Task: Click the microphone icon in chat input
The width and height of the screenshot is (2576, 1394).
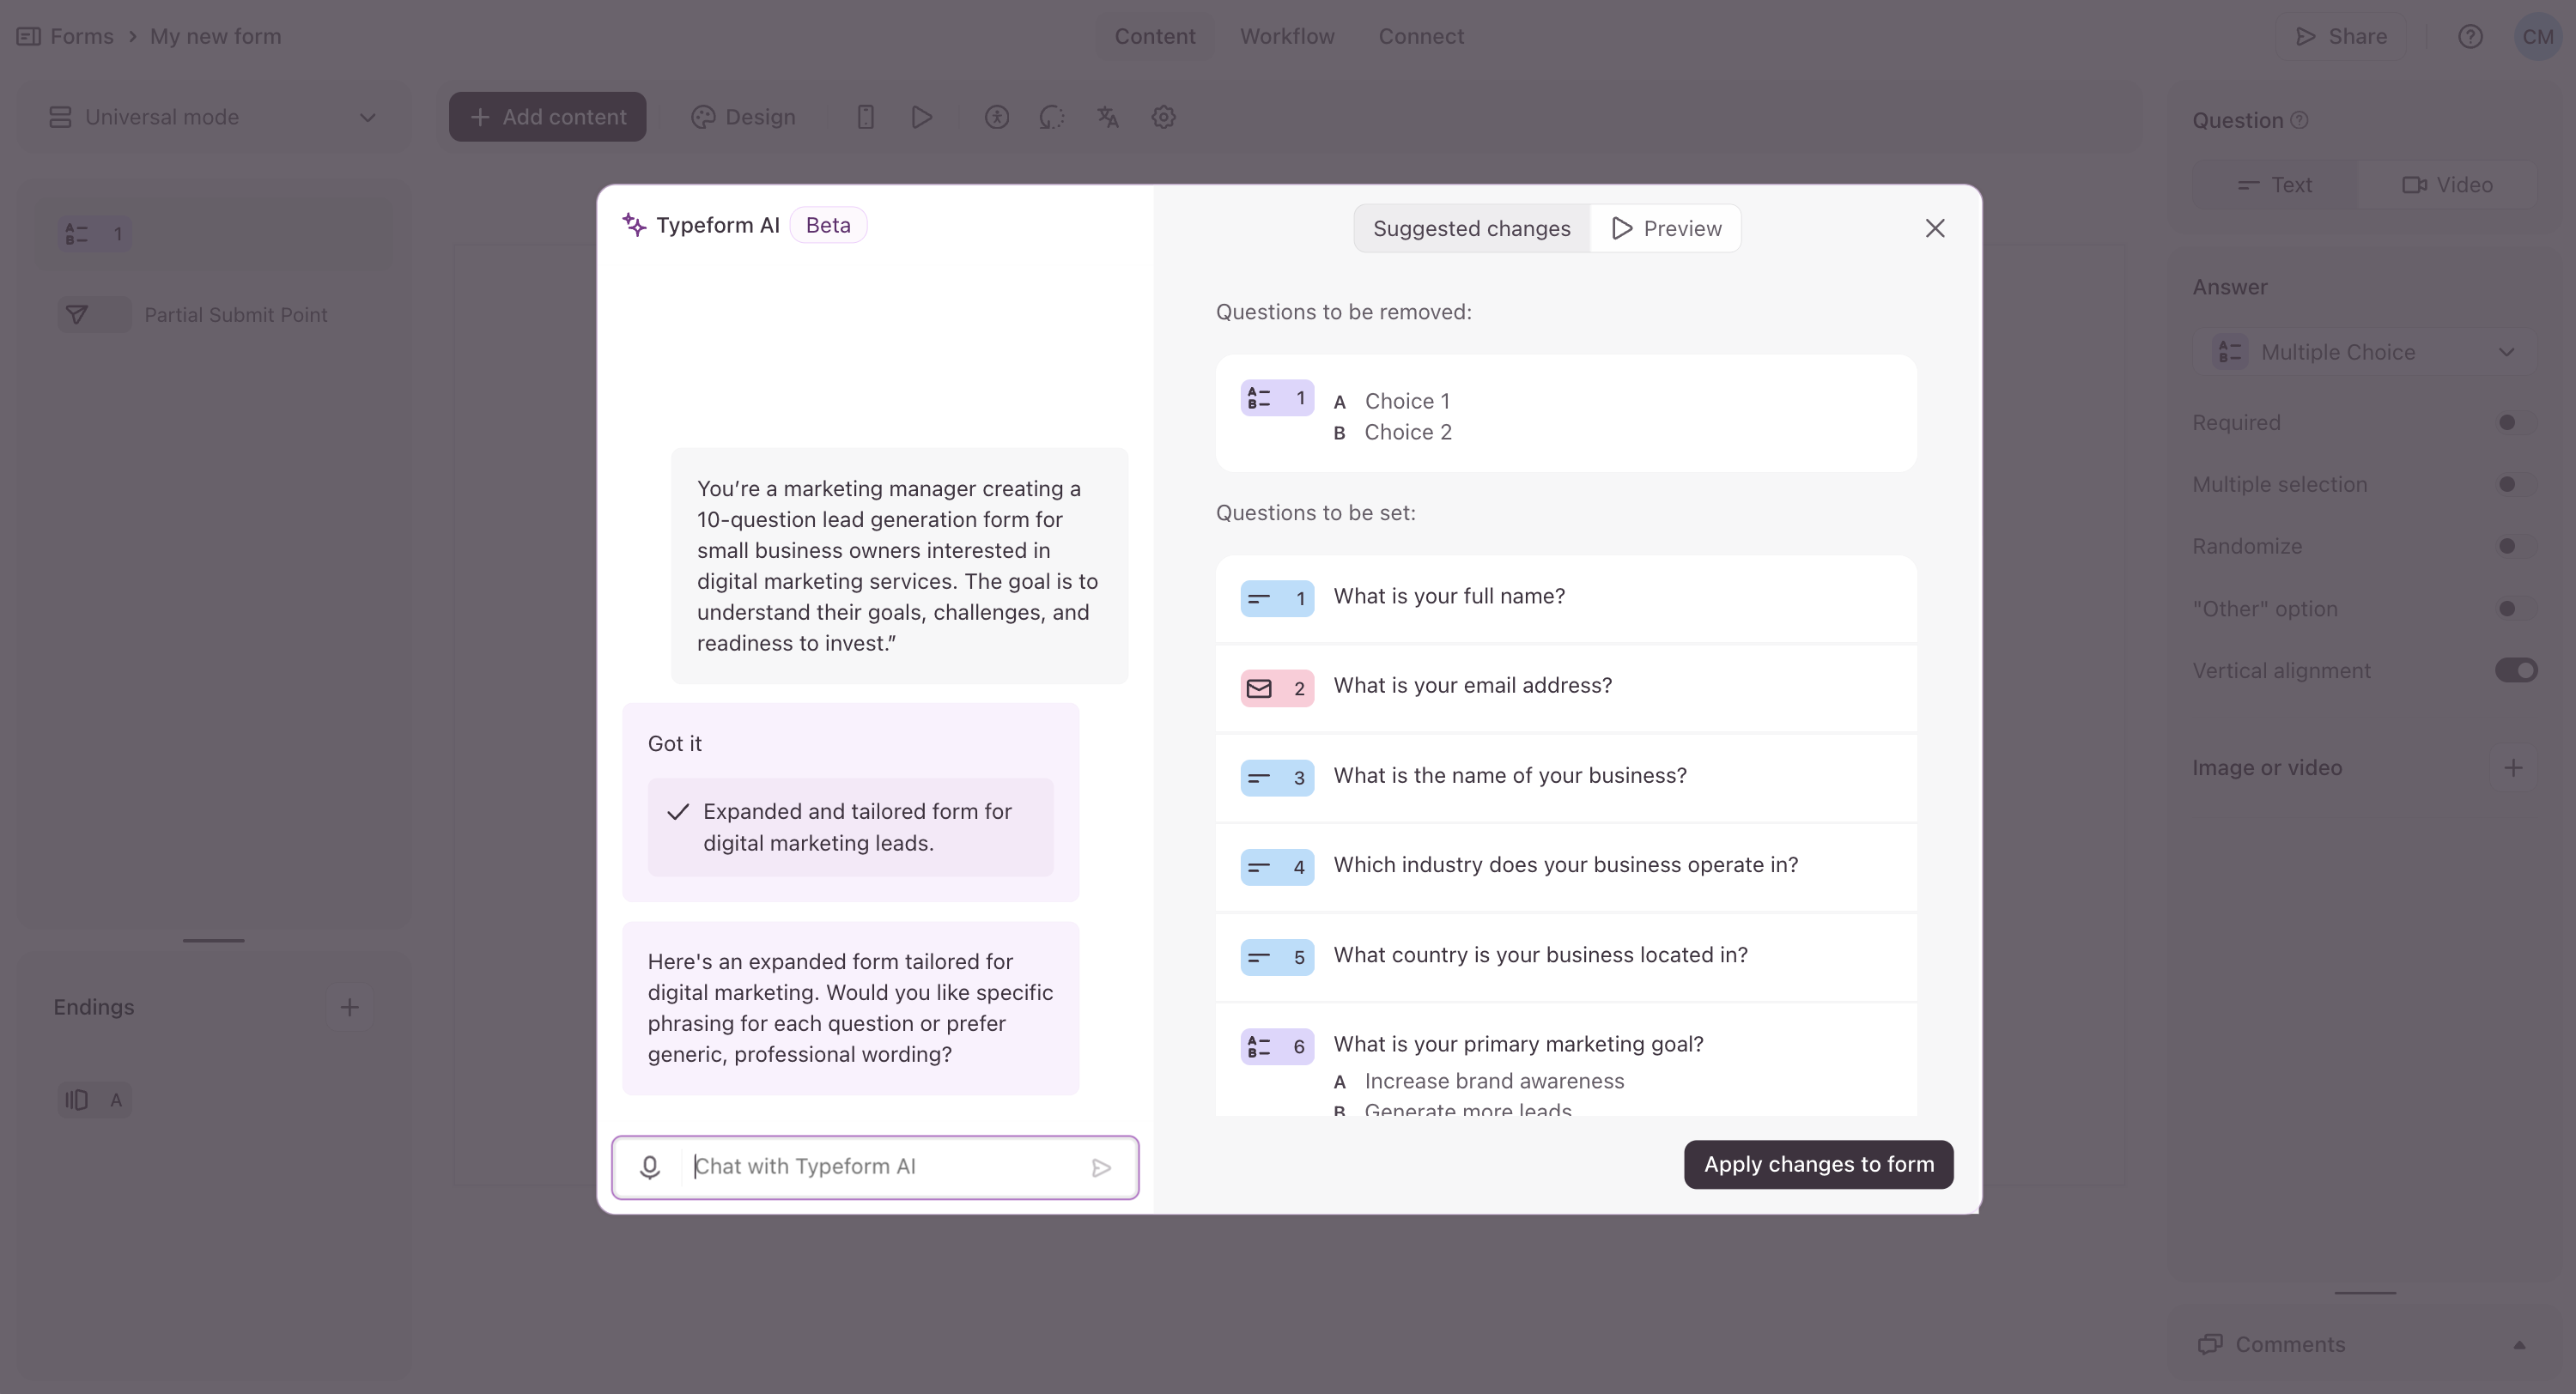Action: (650, 1167)
